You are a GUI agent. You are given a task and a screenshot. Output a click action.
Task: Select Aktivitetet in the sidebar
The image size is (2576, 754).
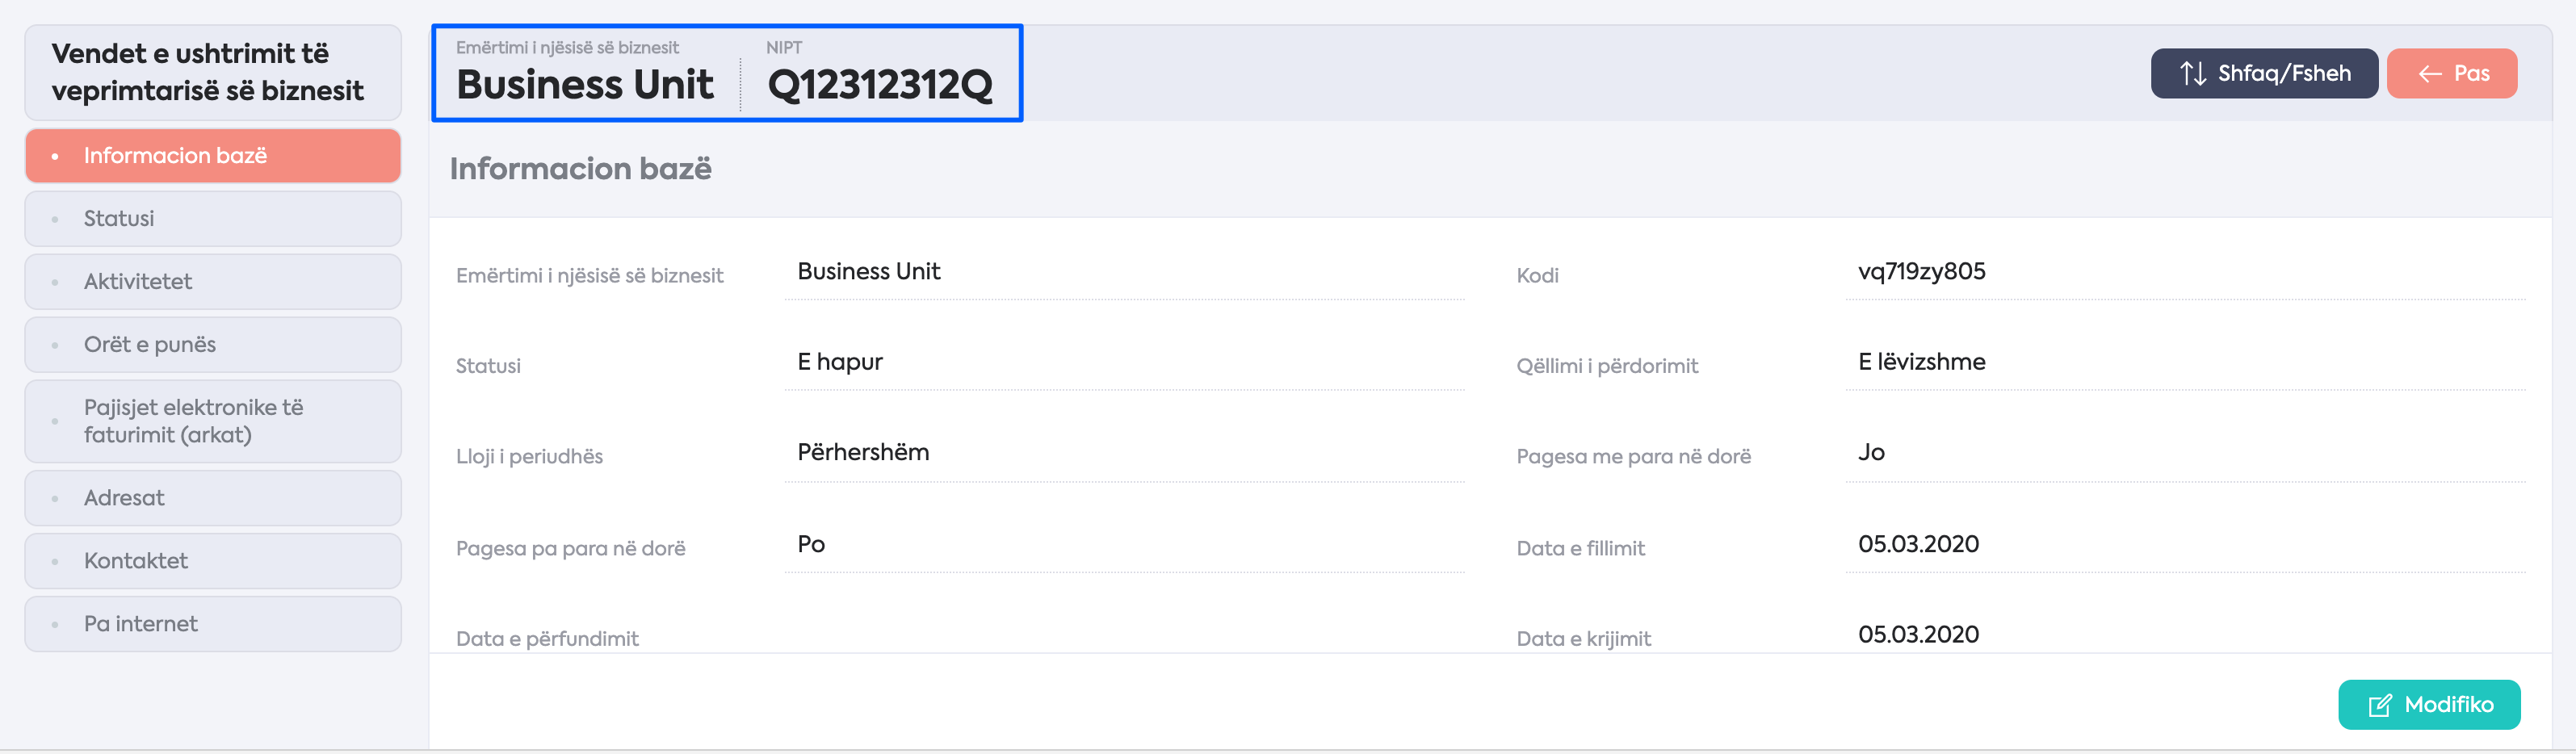[x=213, y=281]
